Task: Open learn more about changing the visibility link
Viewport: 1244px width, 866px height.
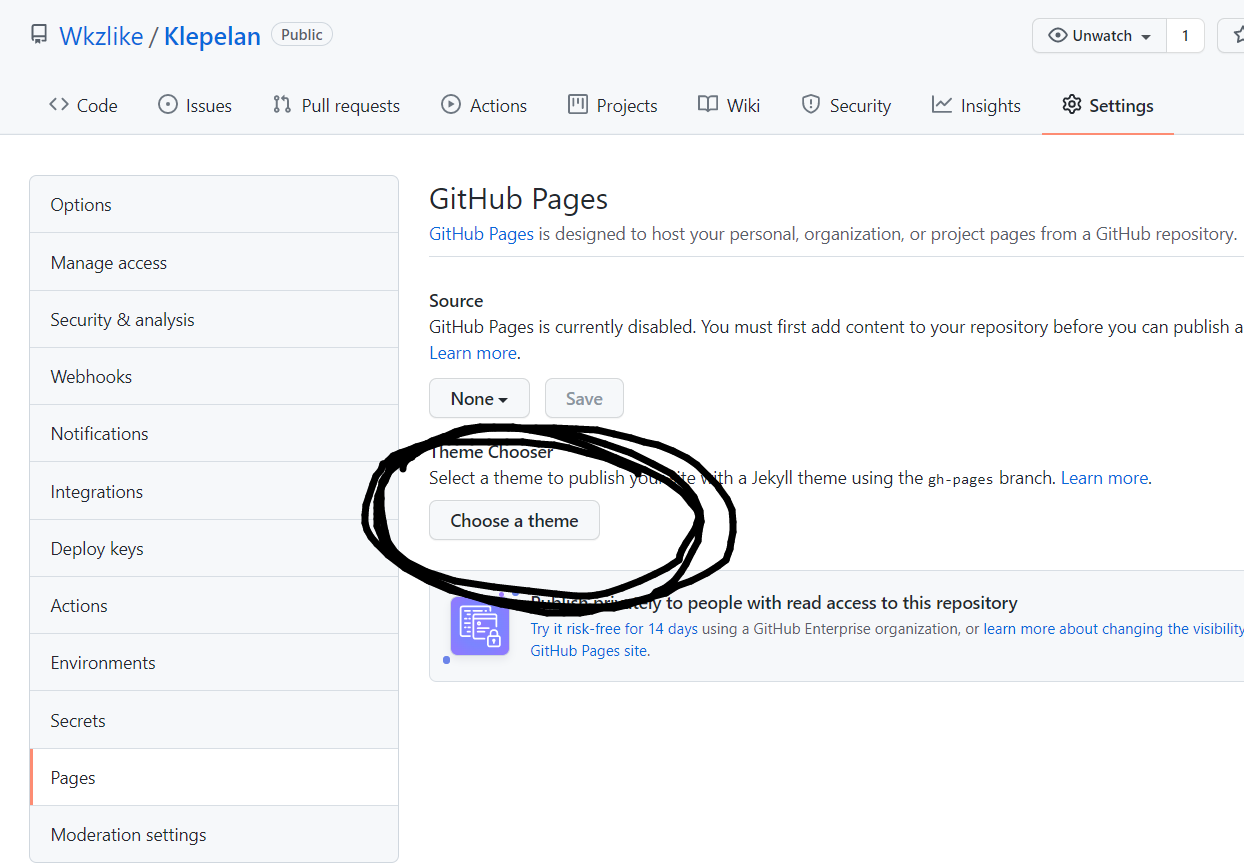Action: click(1114, 629)
